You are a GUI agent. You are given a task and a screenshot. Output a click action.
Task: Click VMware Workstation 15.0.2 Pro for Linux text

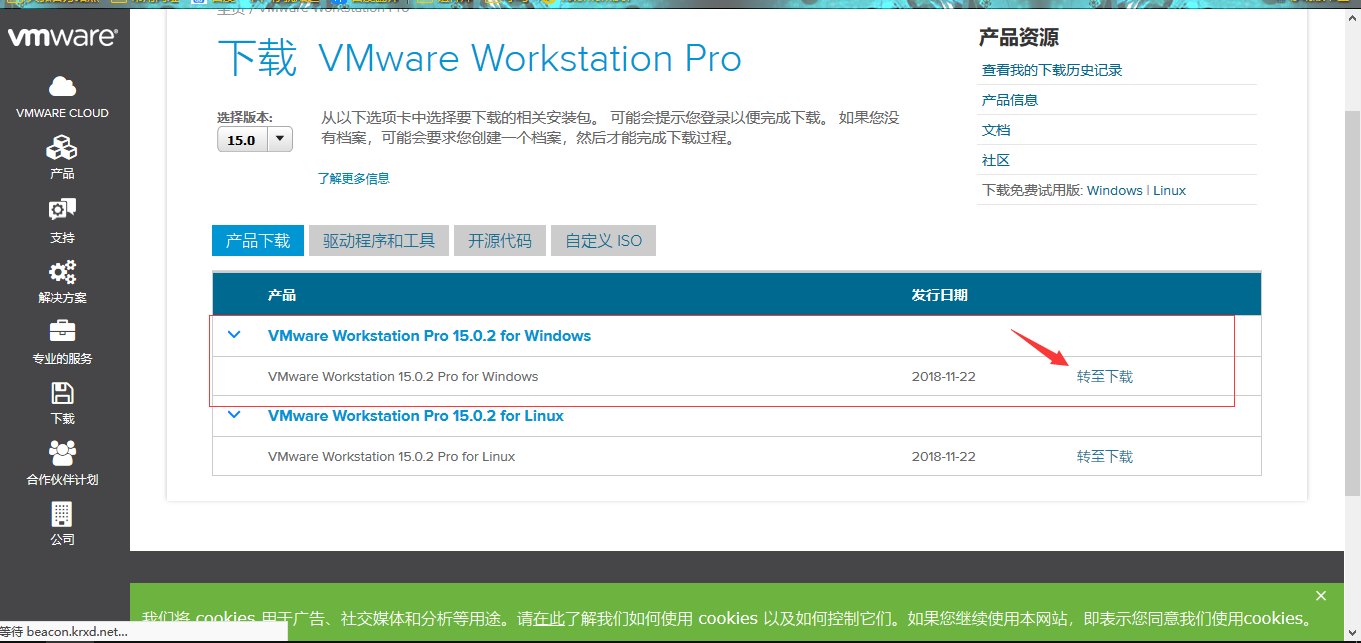coord(392,457)
